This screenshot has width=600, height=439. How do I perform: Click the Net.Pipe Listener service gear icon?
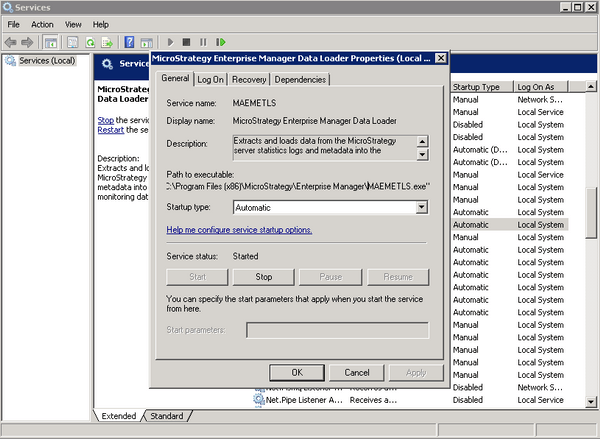[259, 400]
